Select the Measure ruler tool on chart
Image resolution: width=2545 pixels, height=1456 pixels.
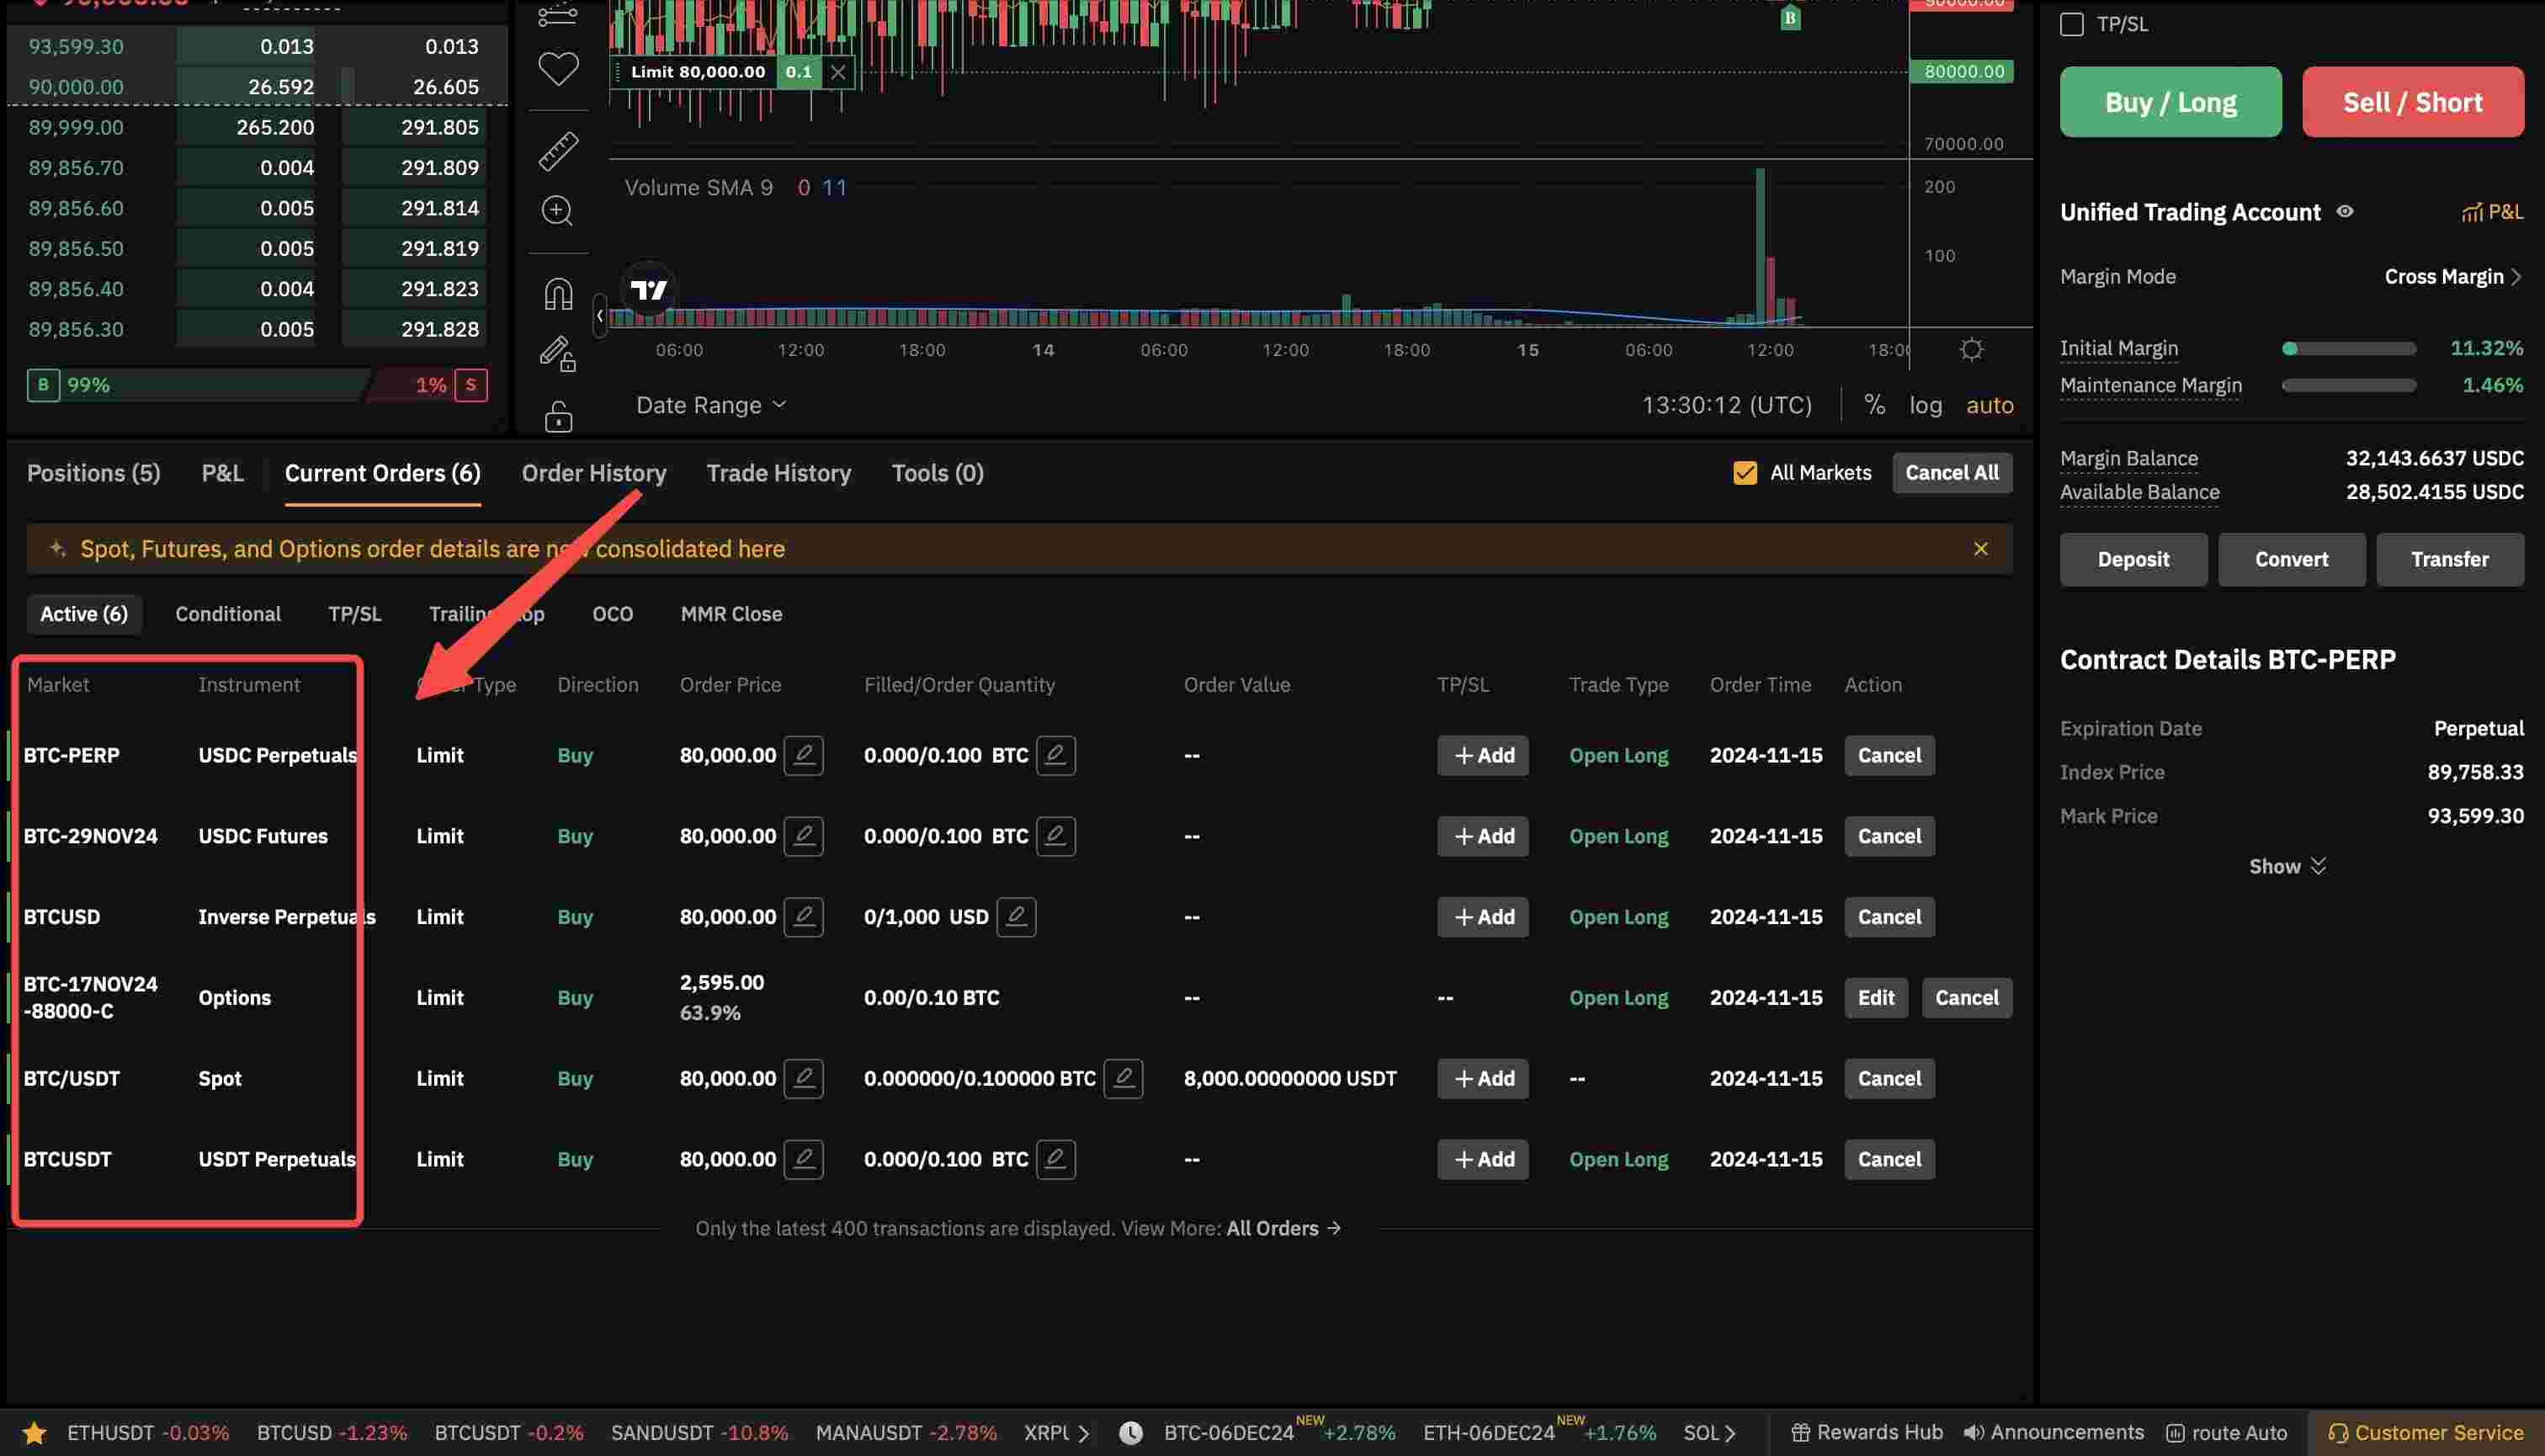click(x=558, y=151)
